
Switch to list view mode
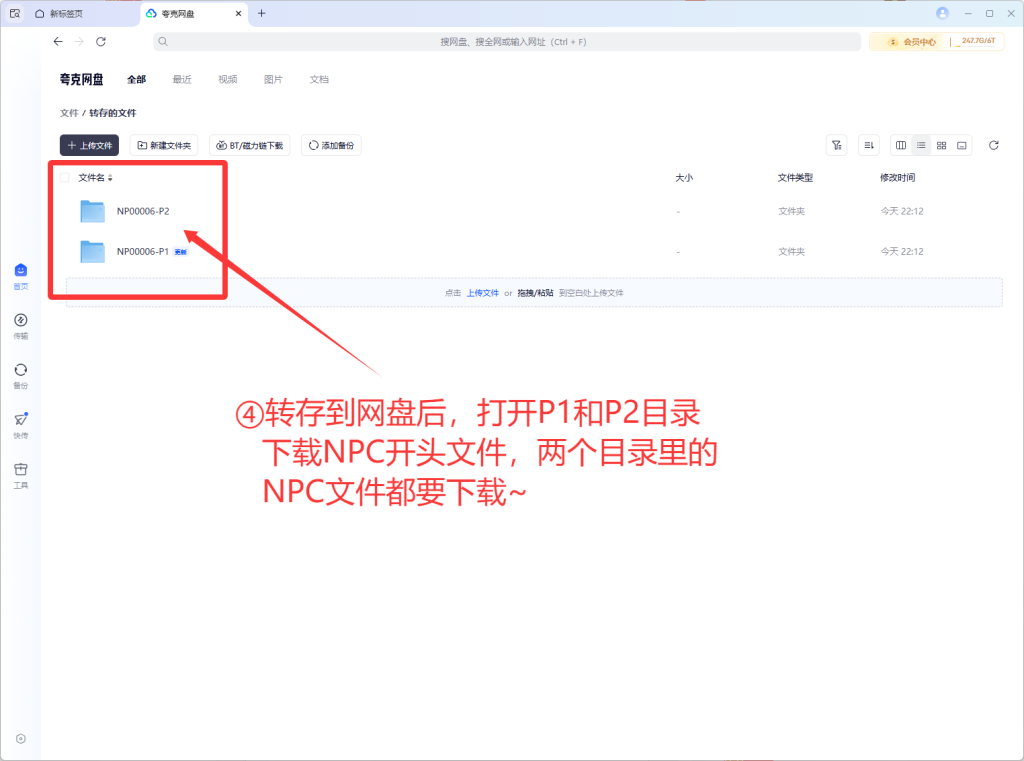(x=921, y=145)
